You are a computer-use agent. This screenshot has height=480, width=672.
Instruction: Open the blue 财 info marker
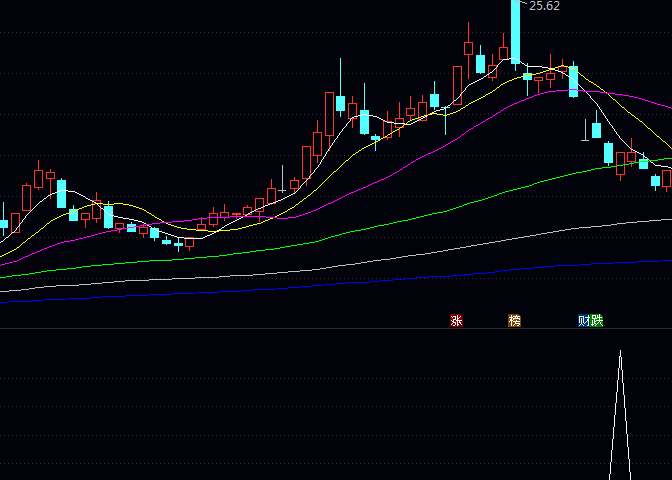pyautogui.click(x=584, y=321)
